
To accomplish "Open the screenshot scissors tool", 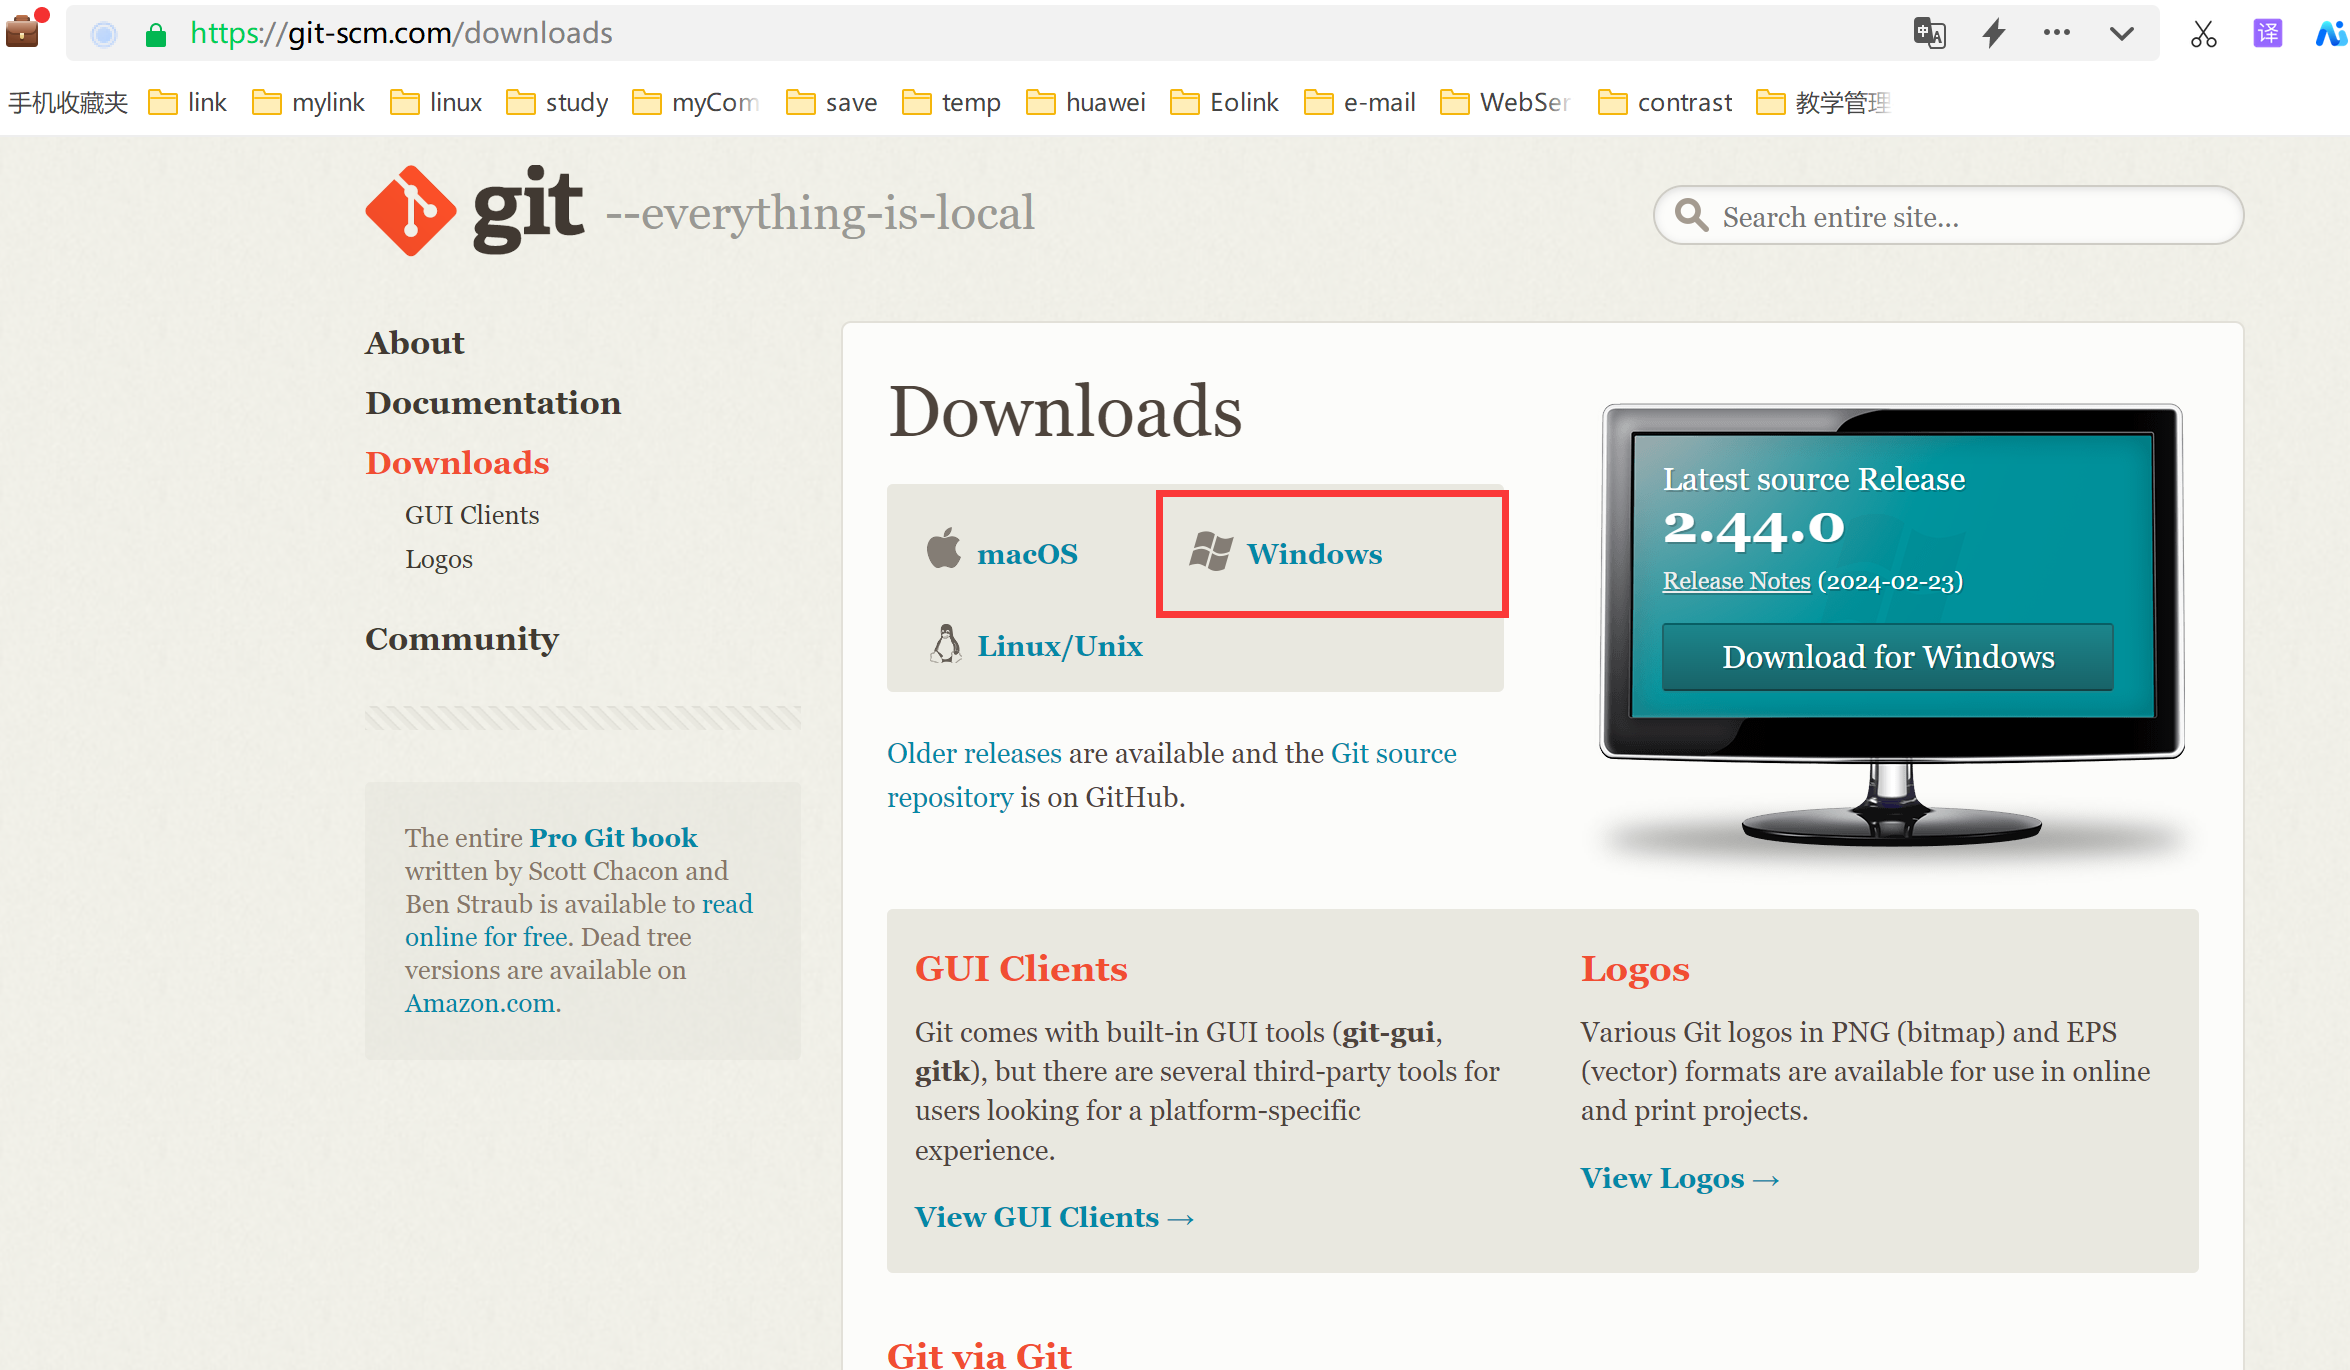I will (x=2203, y=33).
